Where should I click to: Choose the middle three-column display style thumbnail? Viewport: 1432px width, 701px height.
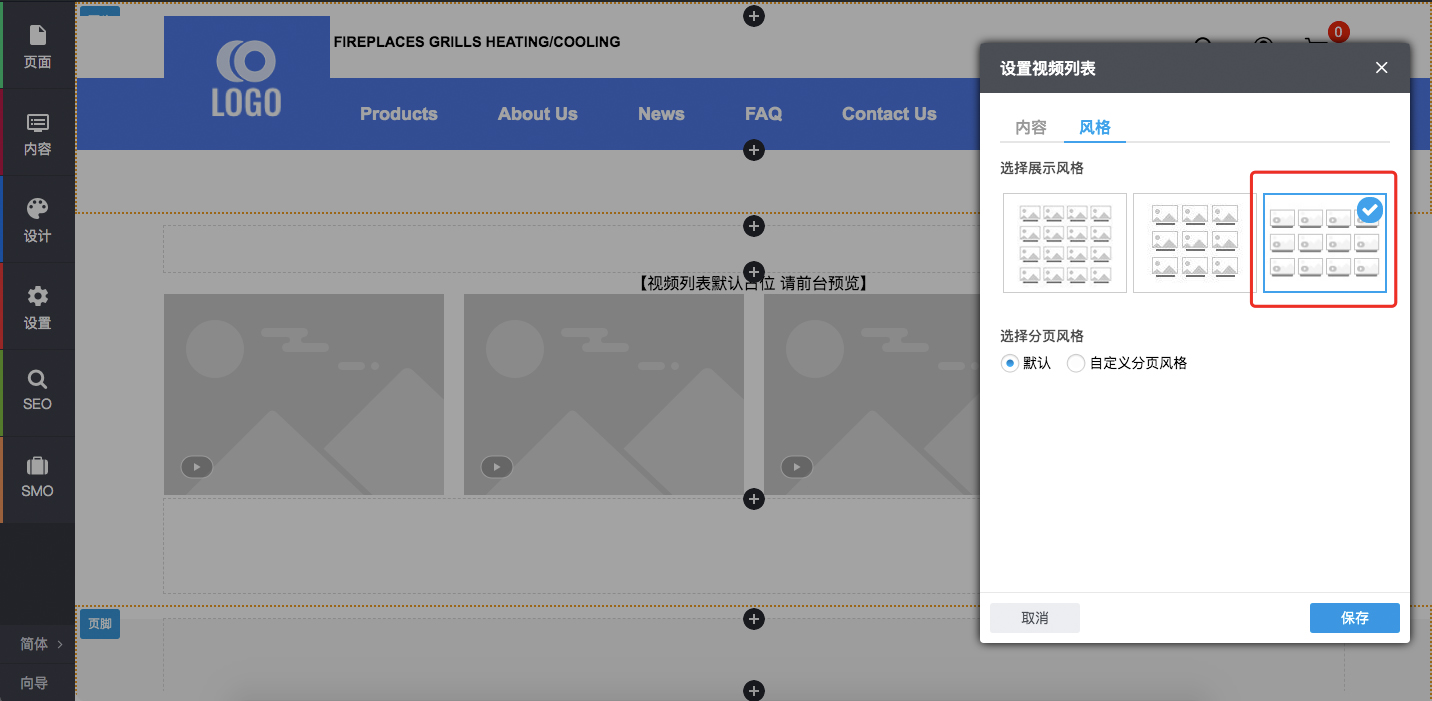pyautogui.click(x=1194, y=243)
